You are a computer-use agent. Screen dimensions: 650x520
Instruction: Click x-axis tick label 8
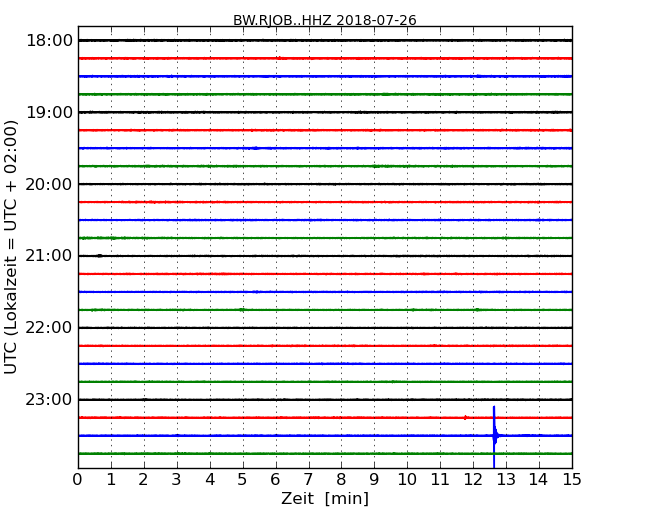(341, 480)
